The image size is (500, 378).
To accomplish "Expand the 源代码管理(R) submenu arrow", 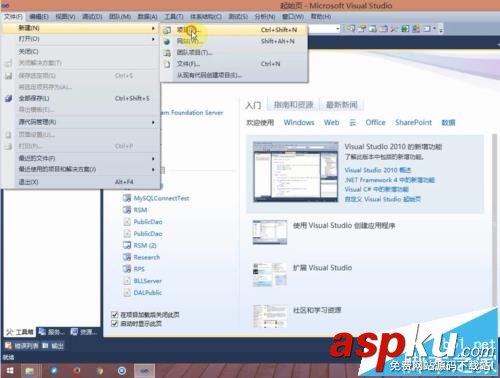I will coord(153,122).
